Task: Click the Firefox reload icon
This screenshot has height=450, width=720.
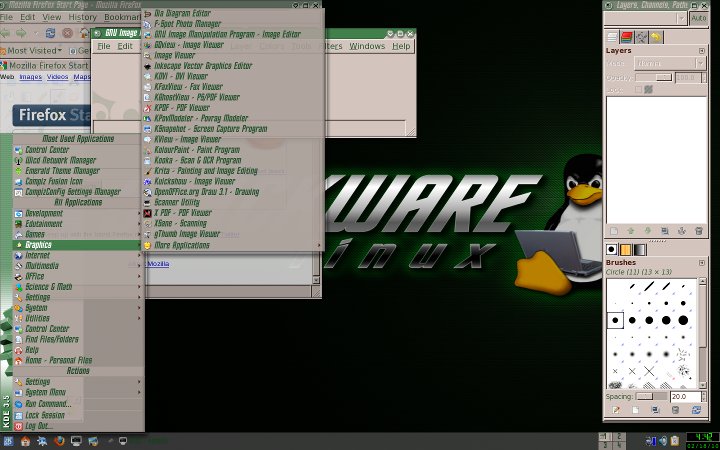Action: point(51,33)
